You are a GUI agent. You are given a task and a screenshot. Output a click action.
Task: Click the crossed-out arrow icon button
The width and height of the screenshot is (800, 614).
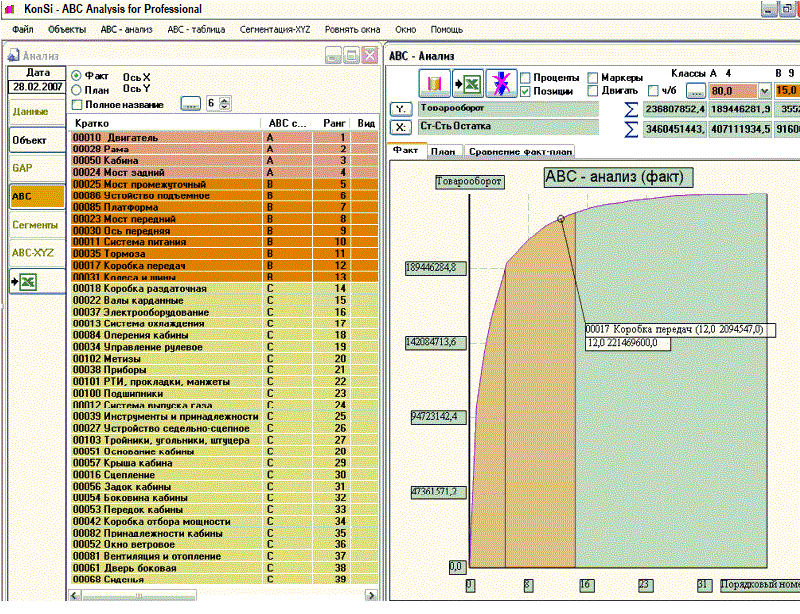pyautogui.click(x=501, y=83)
